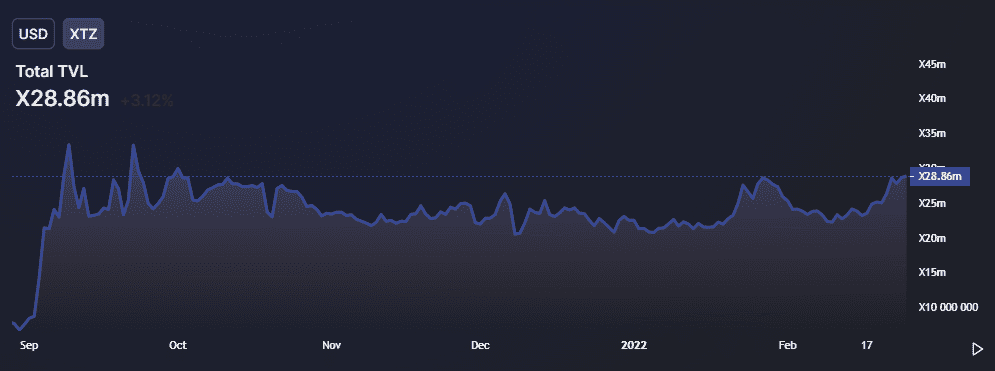995x371 pixels.
Task: Click the X10 000 000 y-axis label
Action: (949, 308)
